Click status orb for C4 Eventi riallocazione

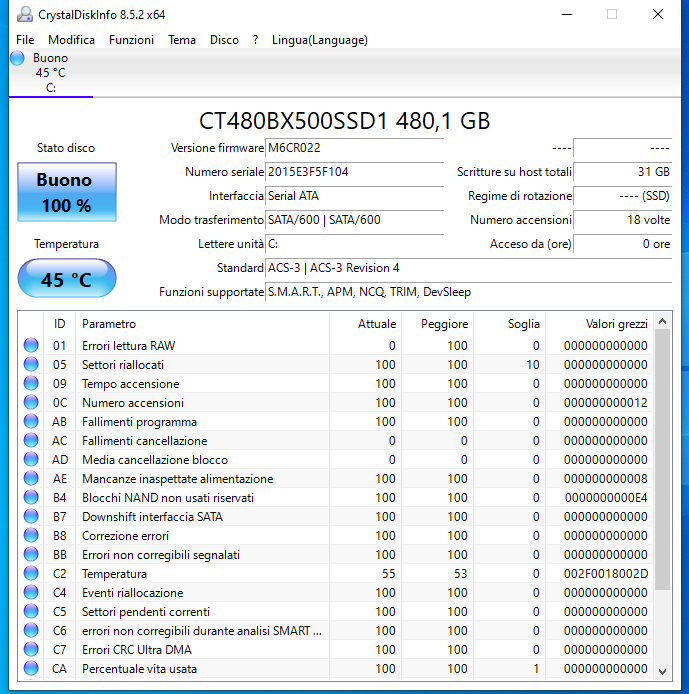(x=31, y=593)
